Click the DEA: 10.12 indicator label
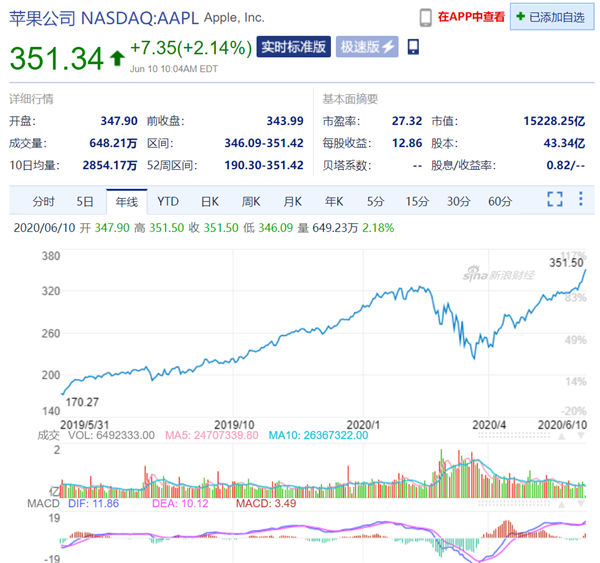The height and width of the screenshot is (563, 600). [x=180, y=503]
